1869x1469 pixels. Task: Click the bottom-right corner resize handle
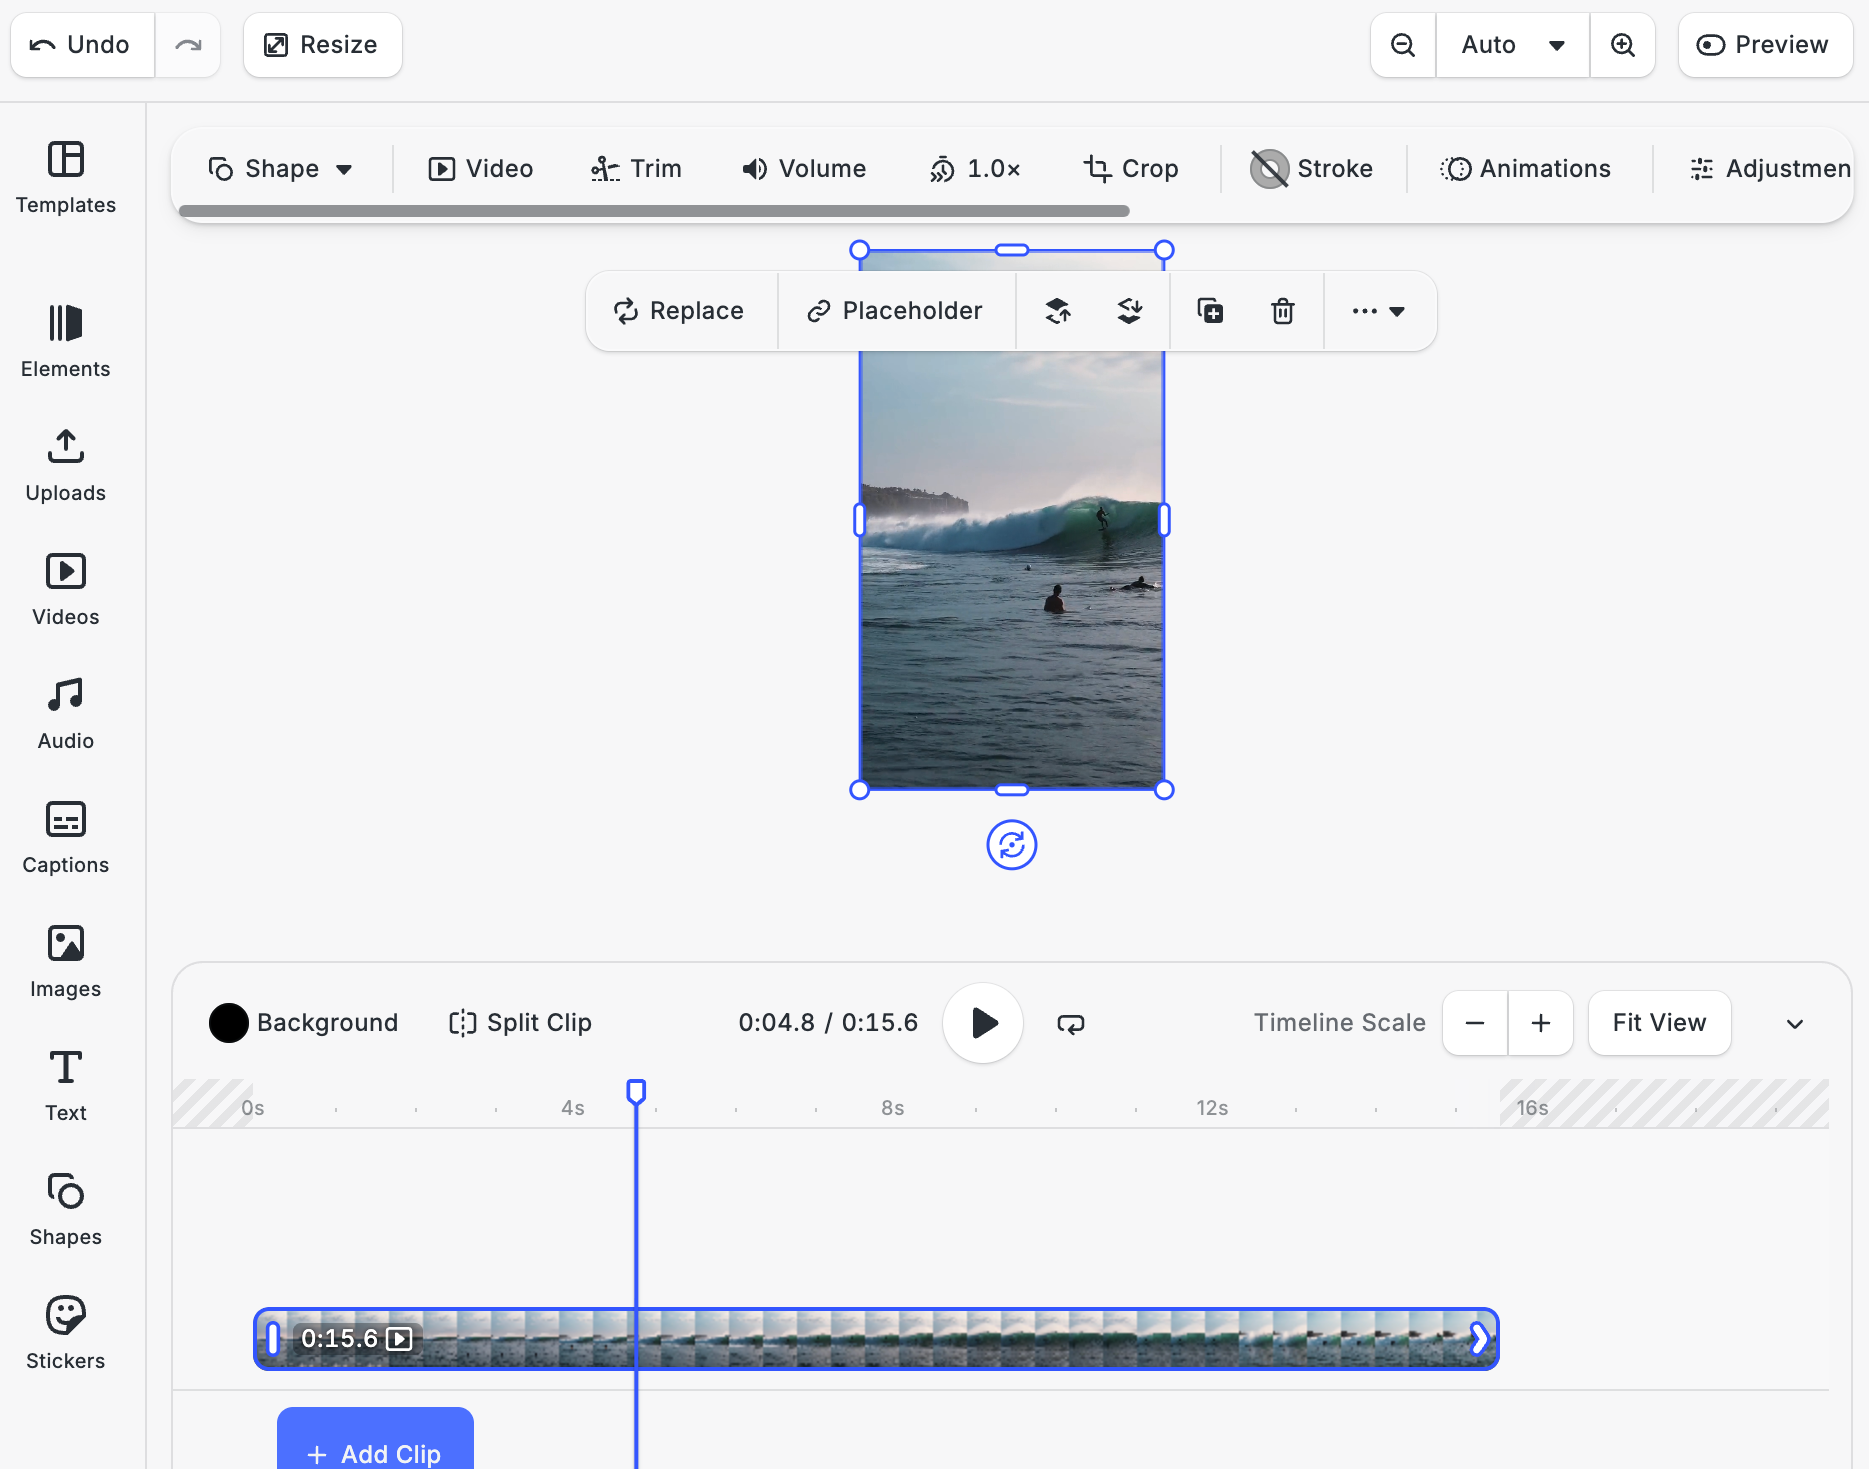(1164, 790)
